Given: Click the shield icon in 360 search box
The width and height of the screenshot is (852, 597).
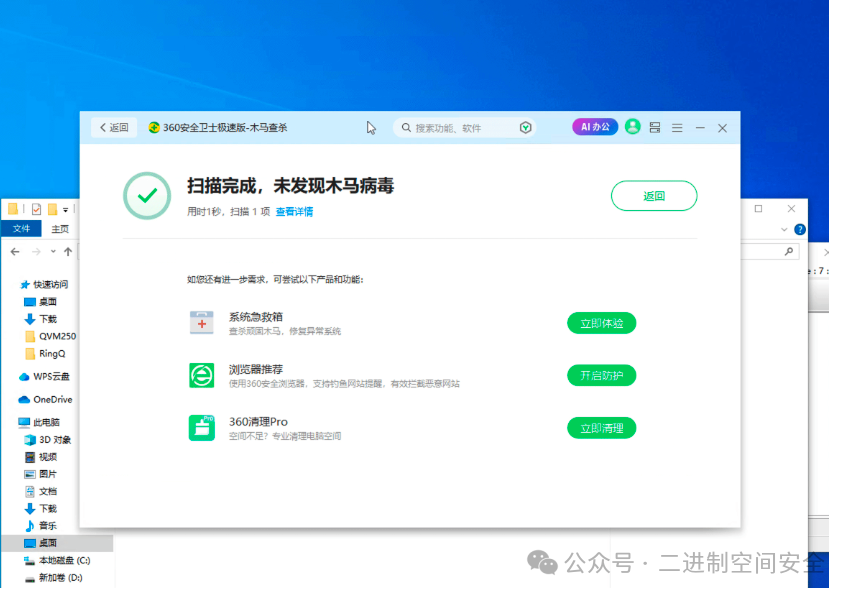Looking at the screenshot, I should [x=525, y=128].
